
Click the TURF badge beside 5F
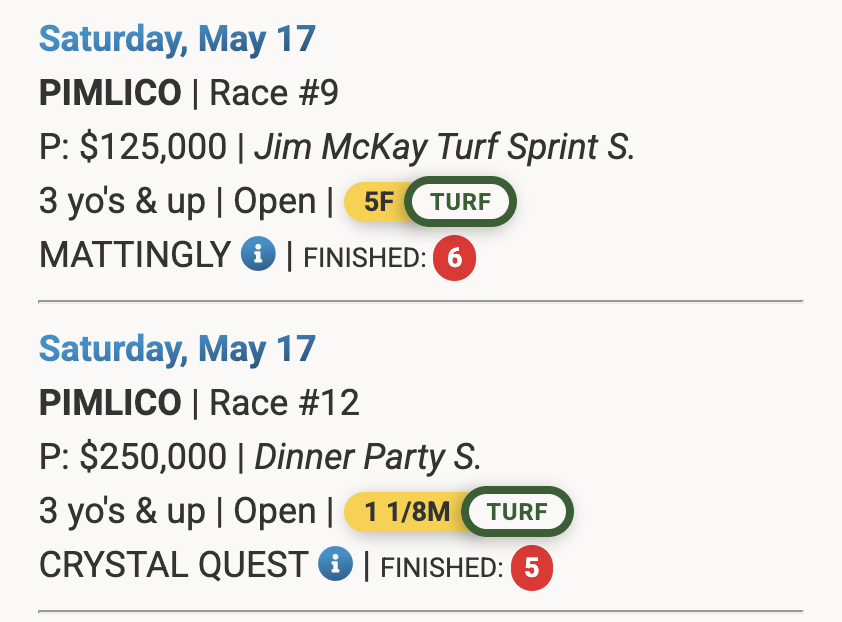click(460, 203)
